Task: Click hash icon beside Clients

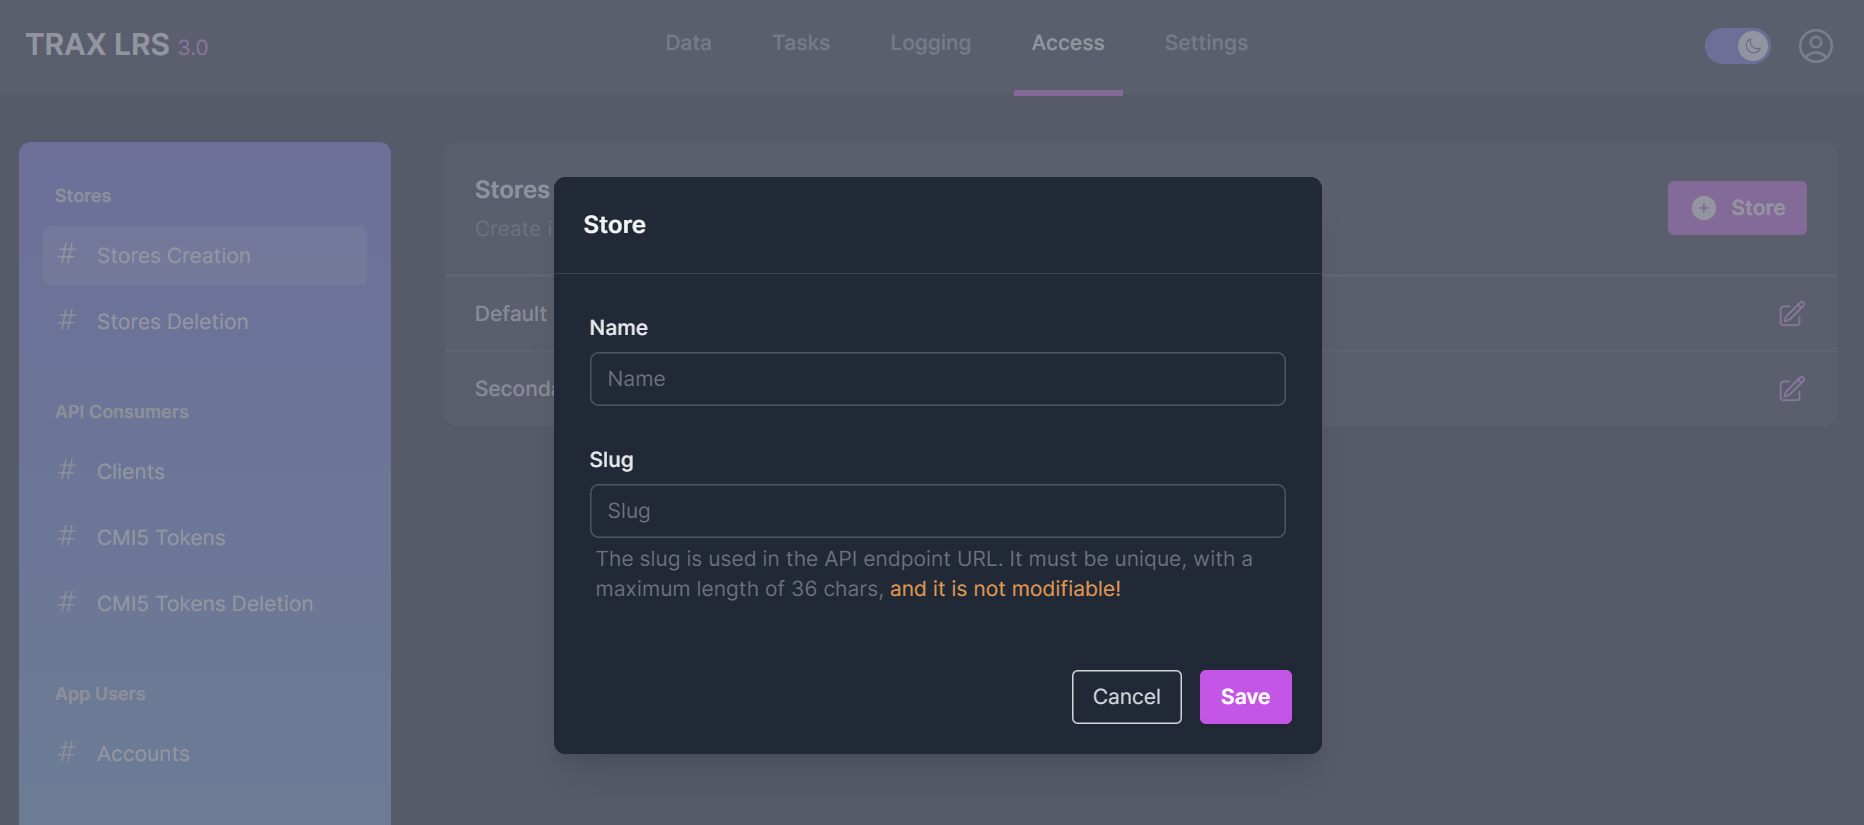Action: coord(67,471)
